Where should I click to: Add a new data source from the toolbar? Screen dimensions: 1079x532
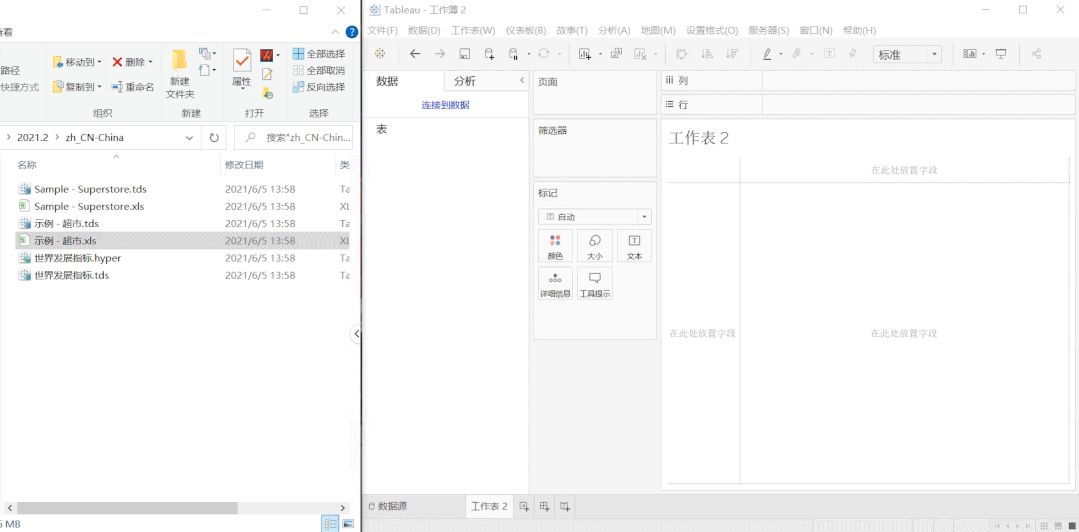489,54
